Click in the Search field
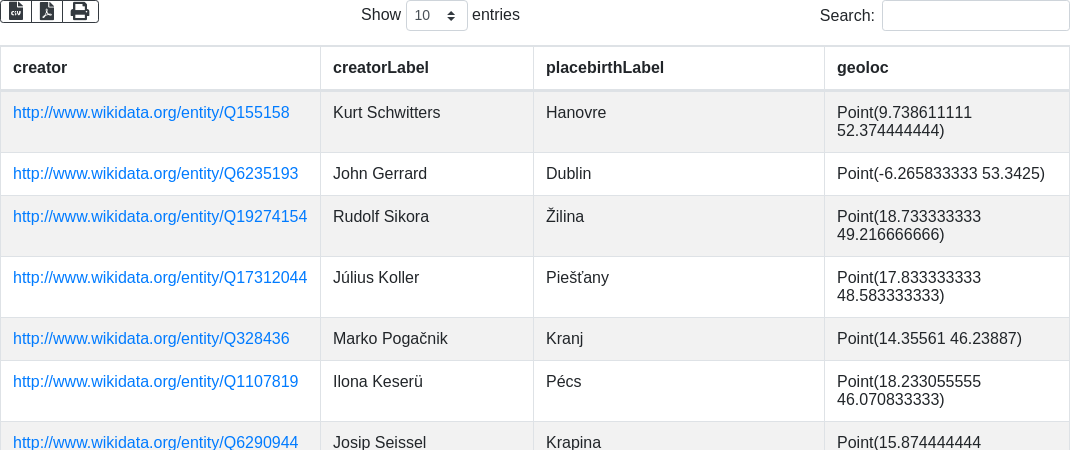Screen dimensions: 1070x450 [x=975, y=16]
